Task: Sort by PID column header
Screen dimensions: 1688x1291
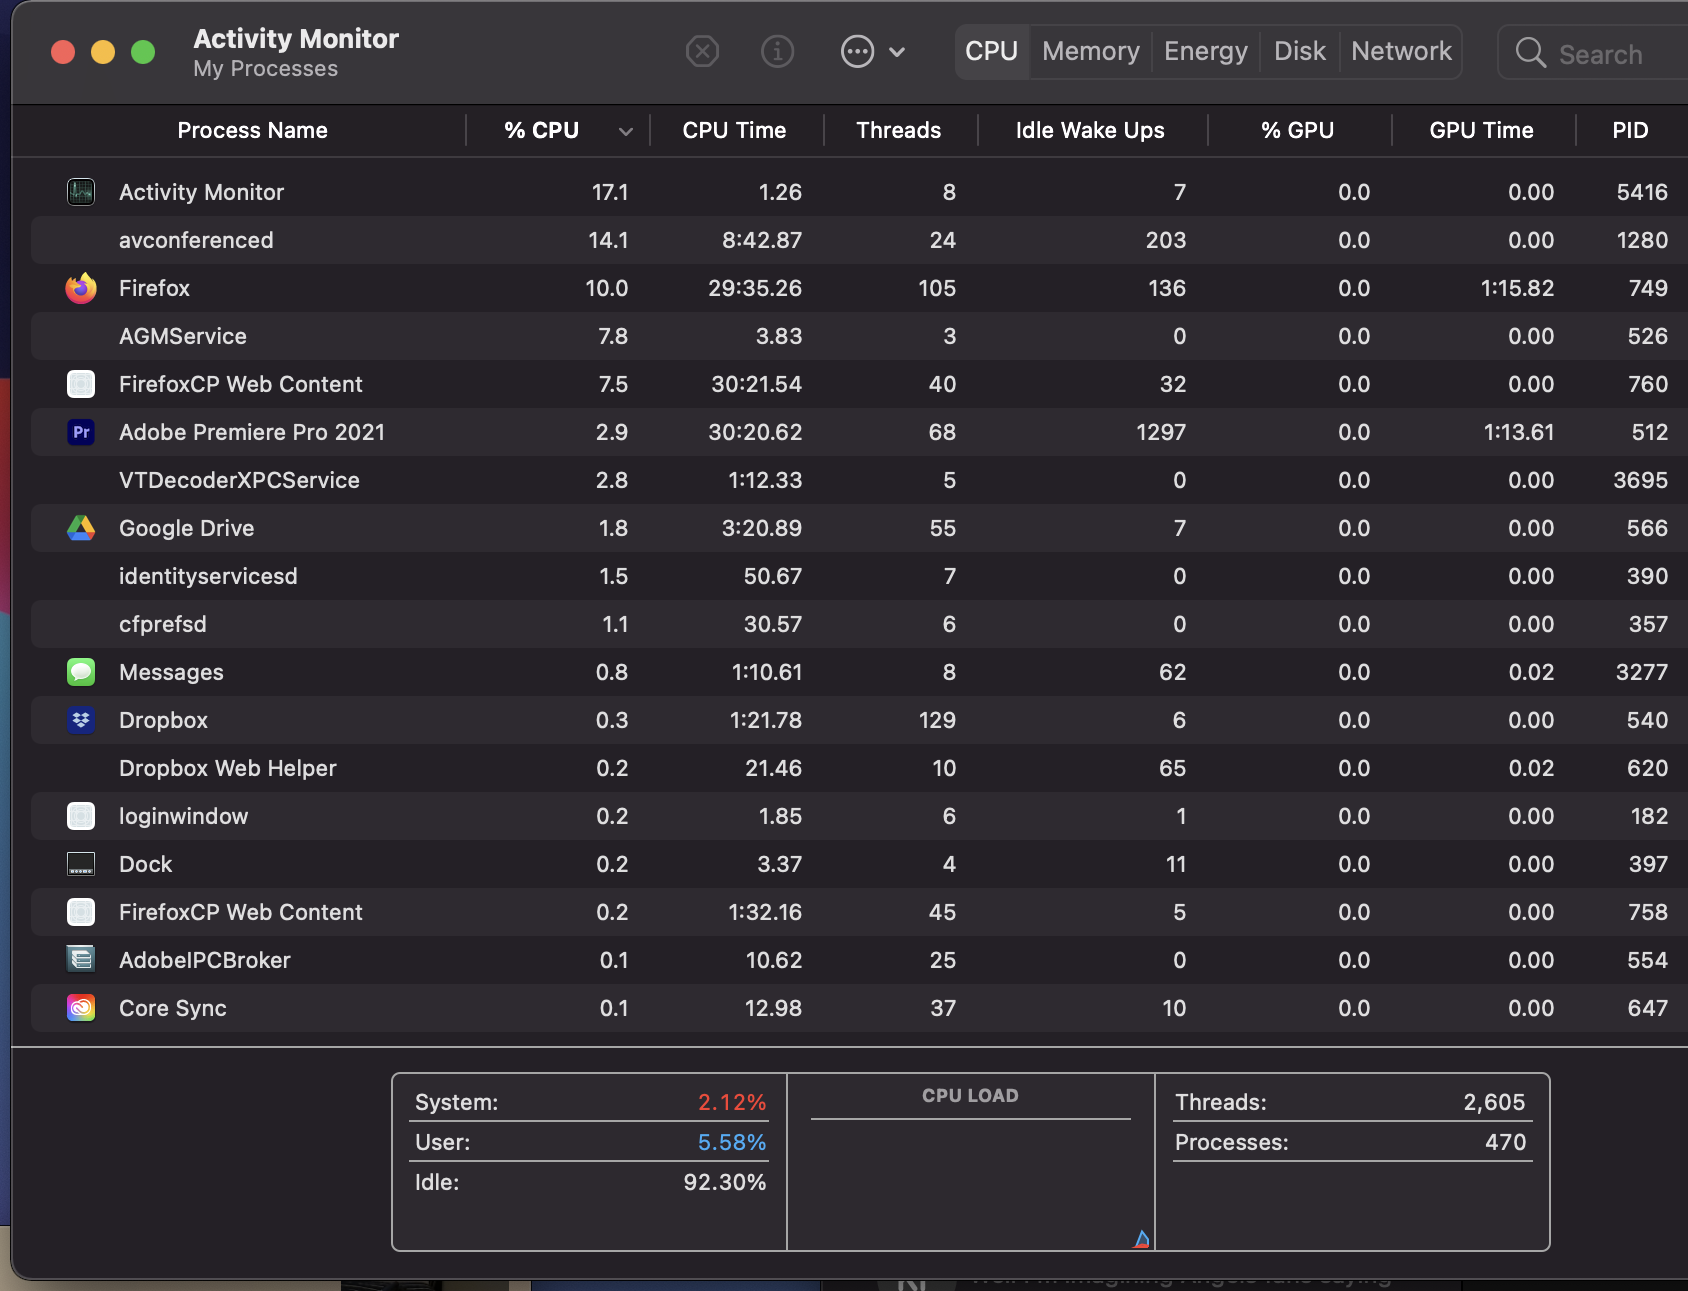Action: point(1630,130)
